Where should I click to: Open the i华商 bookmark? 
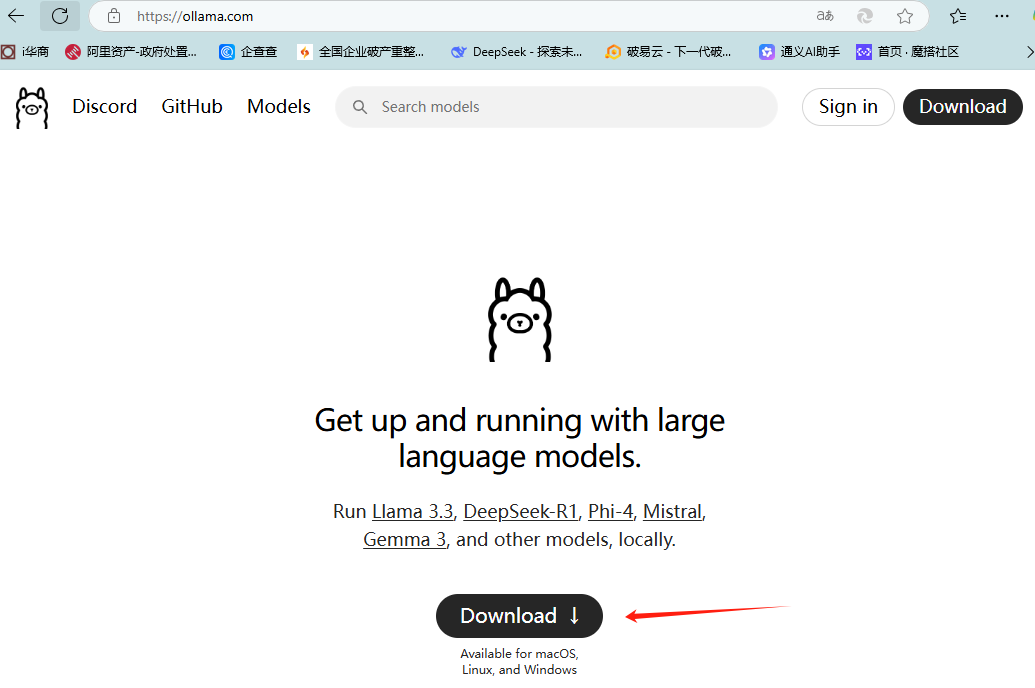pyautogui.click(x=25, y=52)
